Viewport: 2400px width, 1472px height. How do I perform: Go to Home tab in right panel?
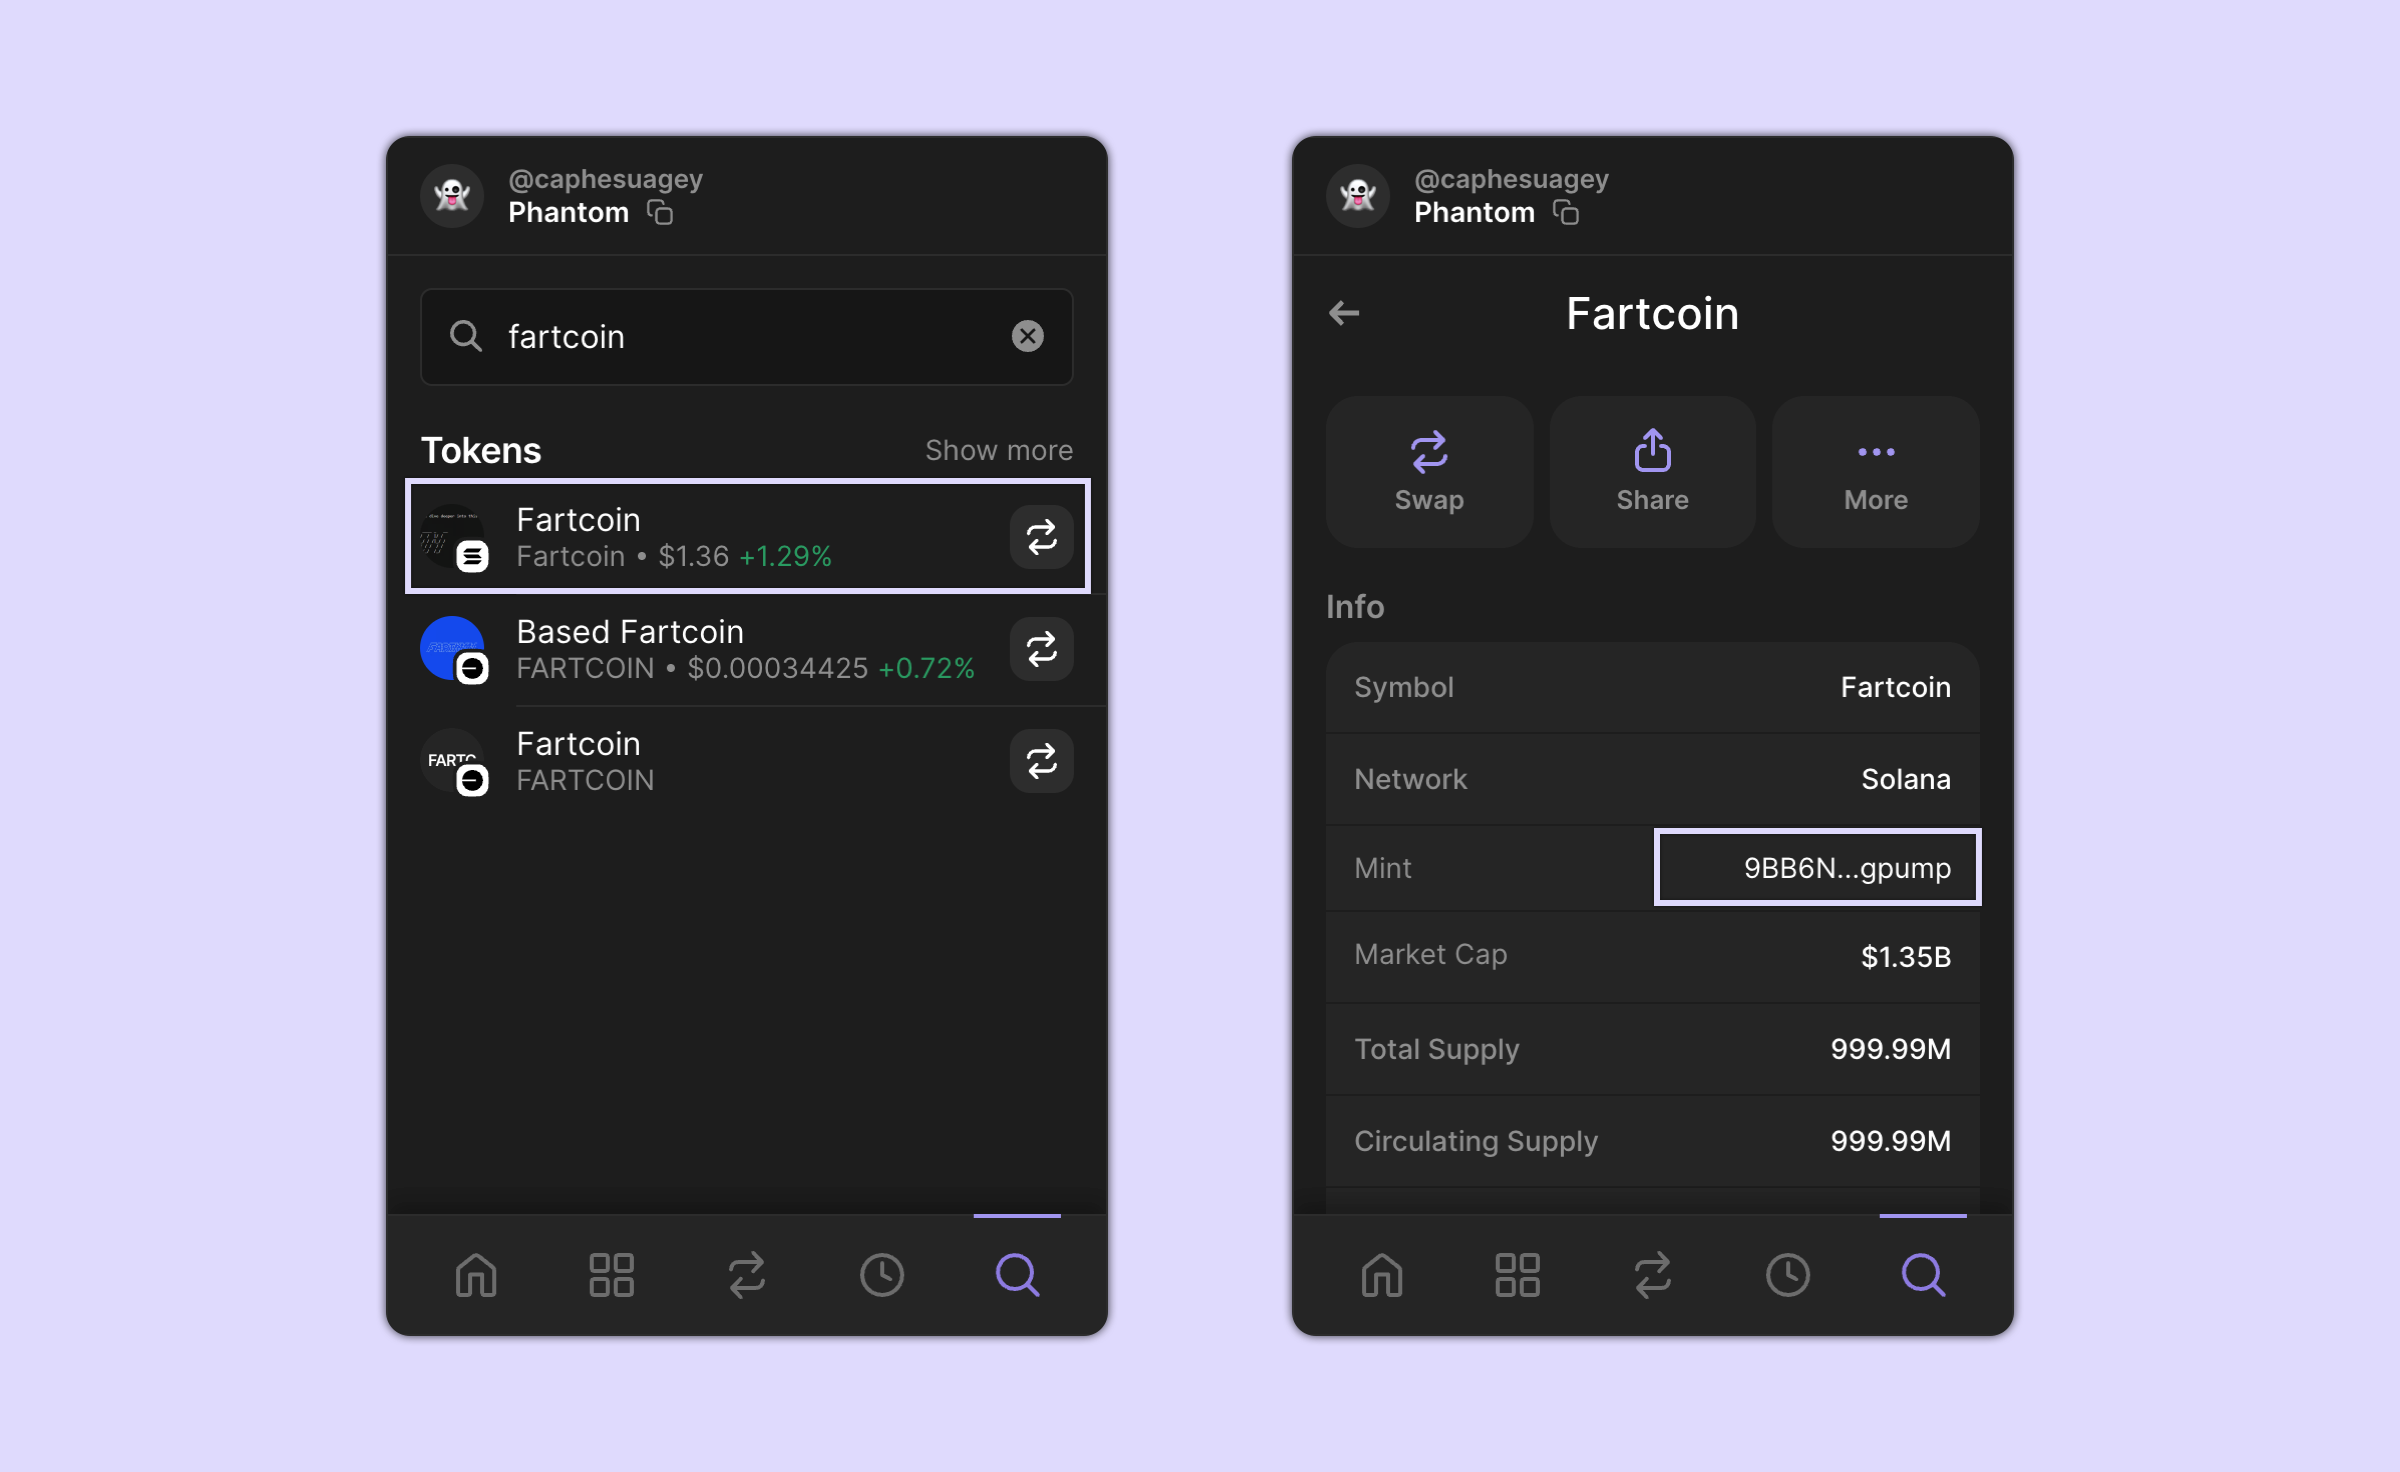click(1382, 1275)
